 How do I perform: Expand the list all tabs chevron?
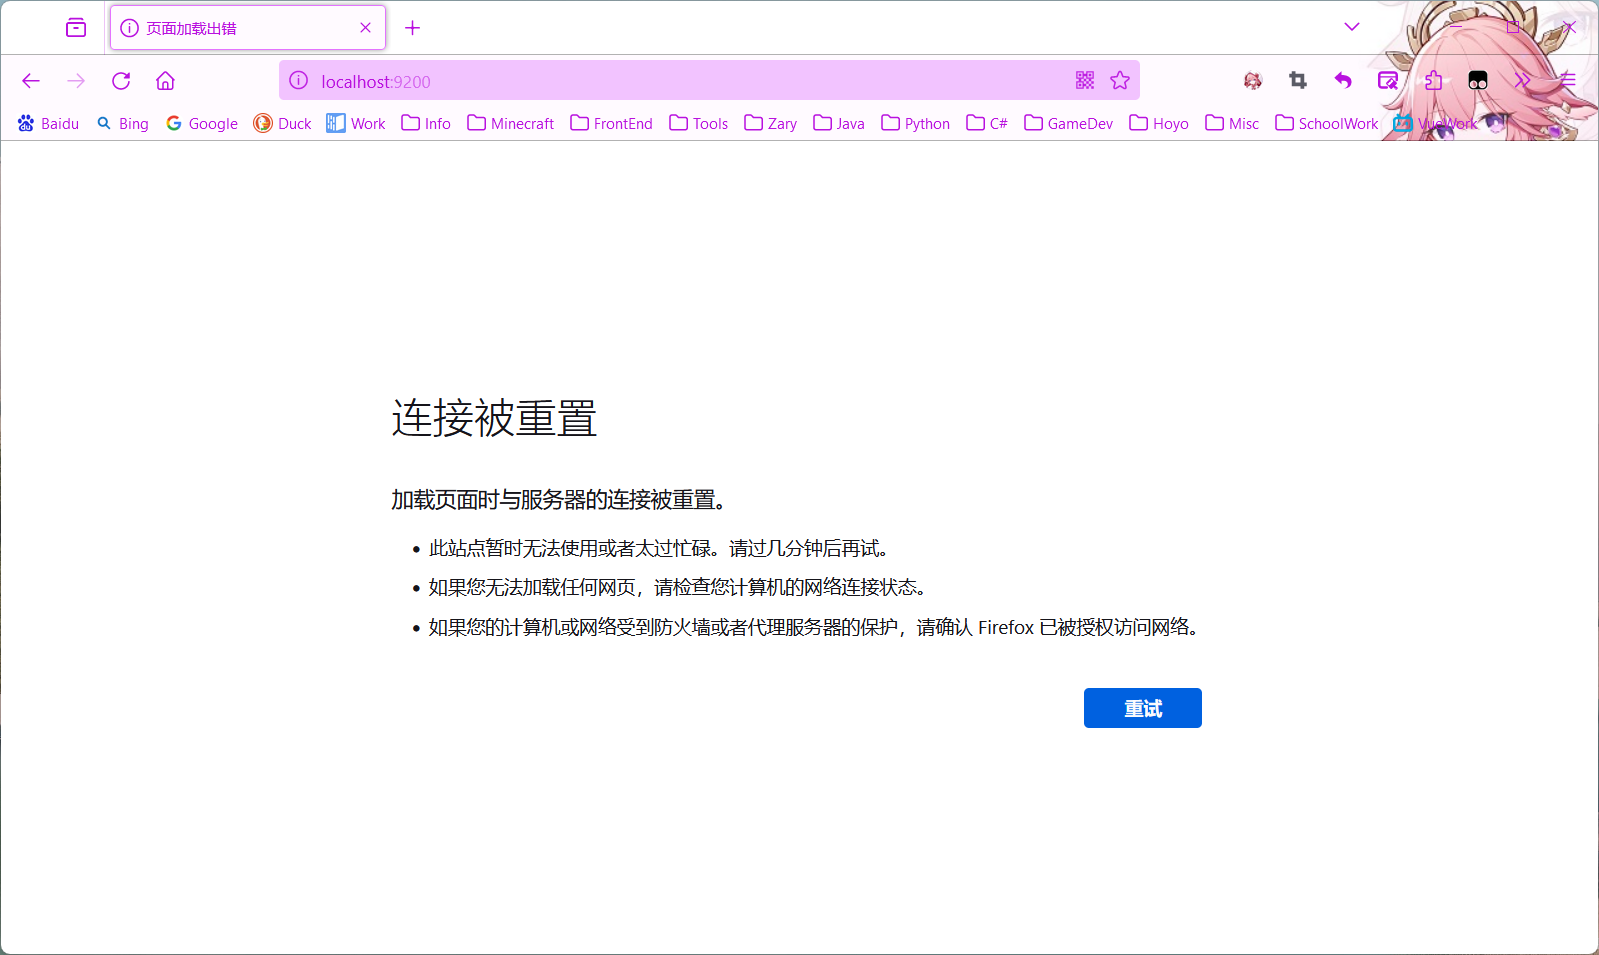[1352, 27]
